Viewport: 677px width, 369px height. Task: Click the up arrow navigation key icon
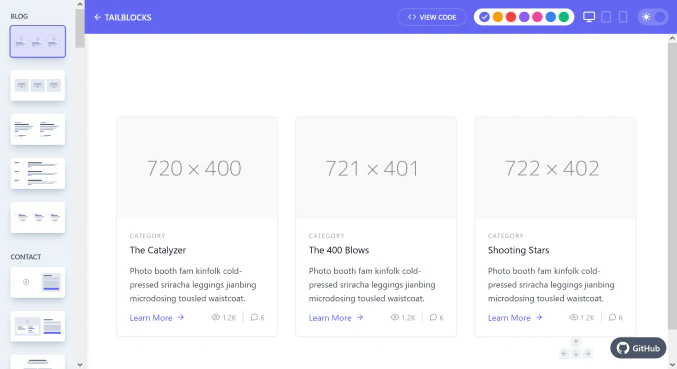tap(576, 342)
